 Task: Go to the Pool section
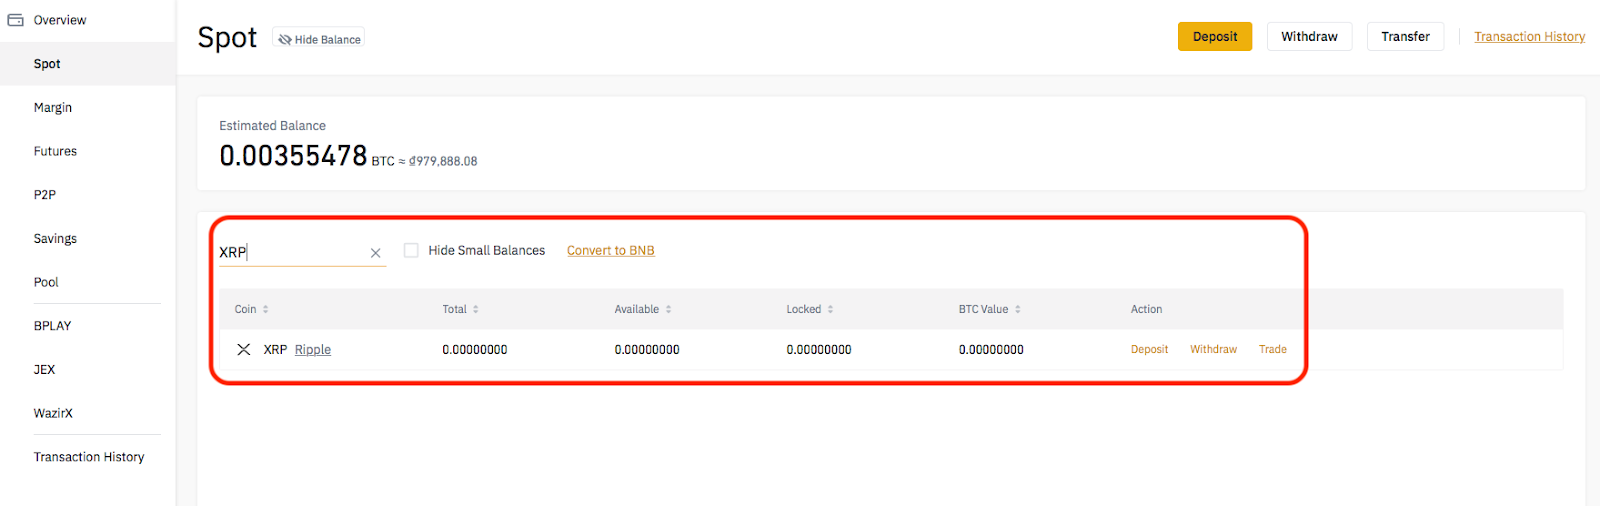[x=46, y=283]
